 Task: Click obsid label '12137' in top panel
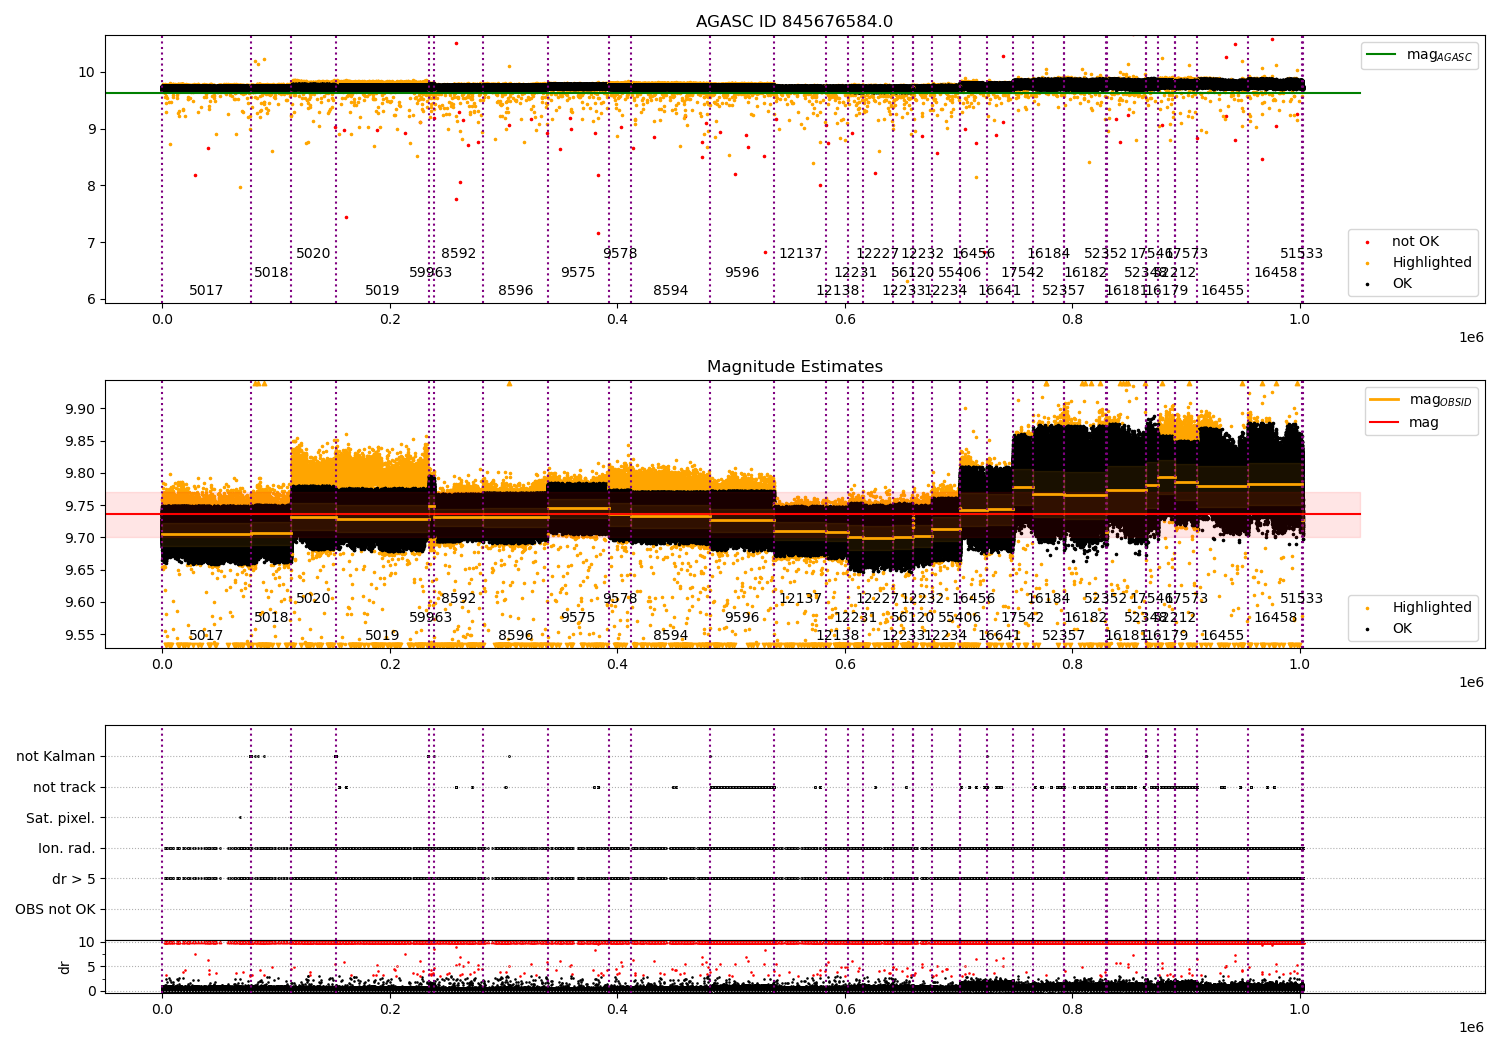point(801,254)
